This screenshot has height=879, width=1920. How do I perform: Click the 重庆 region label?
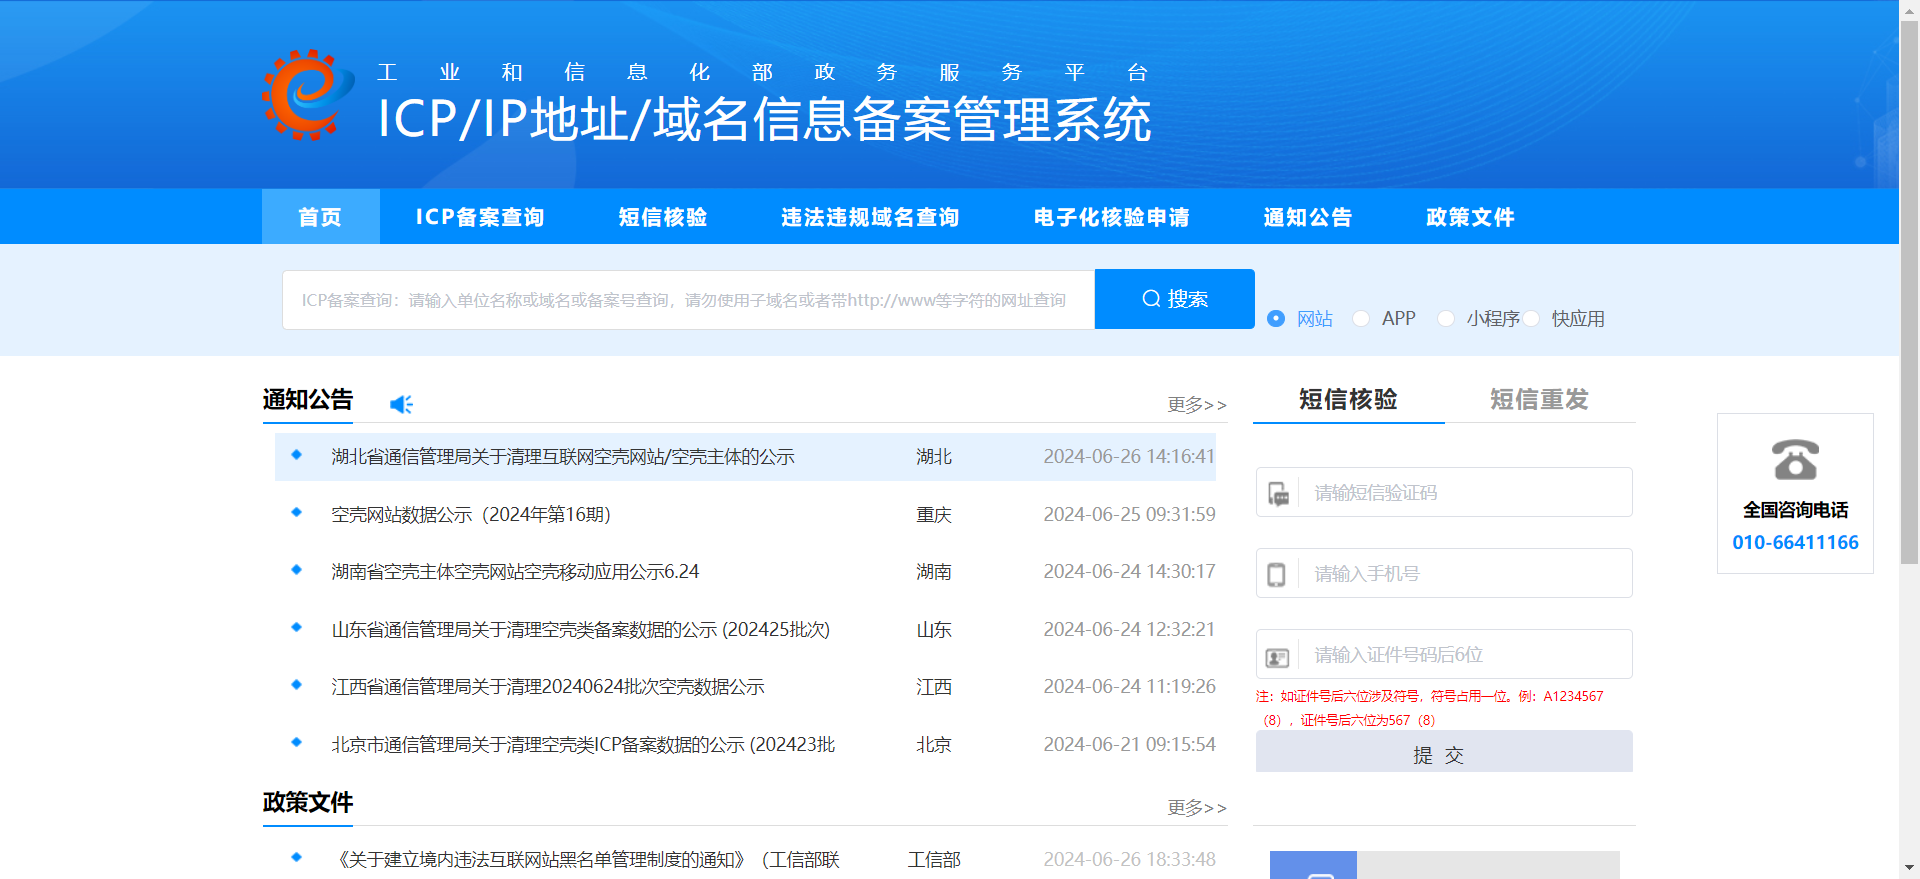(934, 514)
